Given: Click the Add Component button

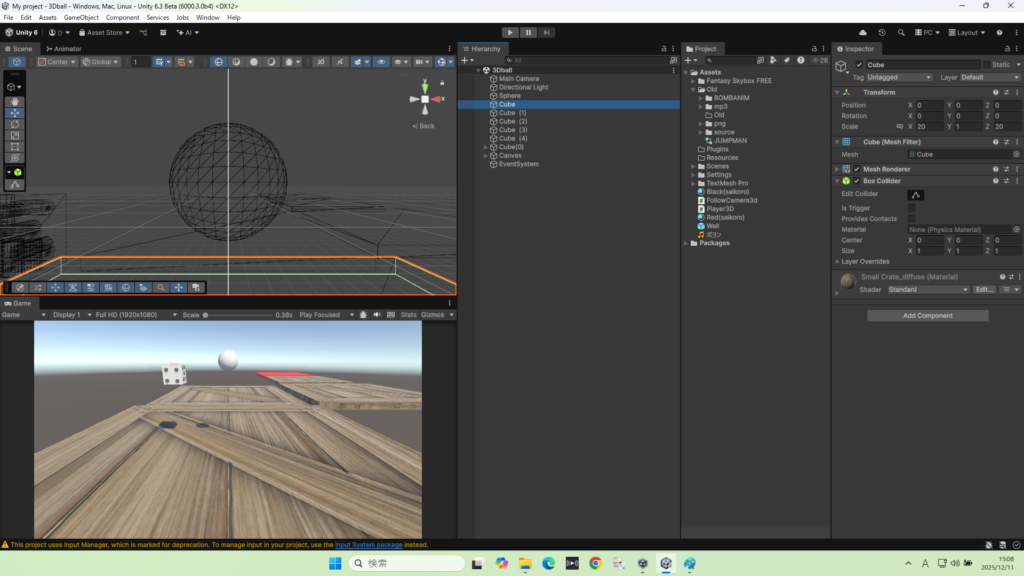Looking at the screenshot, I should point(927,315).
